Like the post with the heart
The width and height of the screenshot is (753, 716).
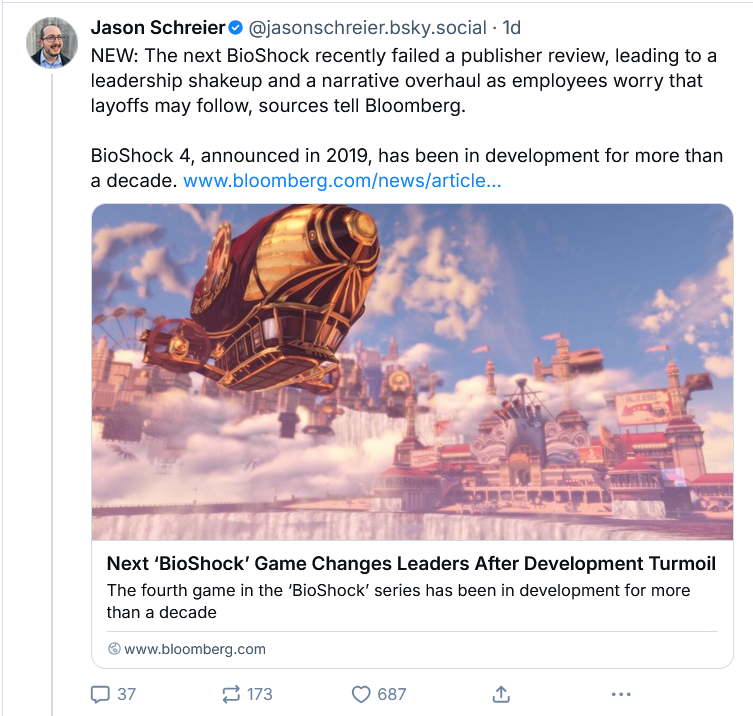coord(361,694)
